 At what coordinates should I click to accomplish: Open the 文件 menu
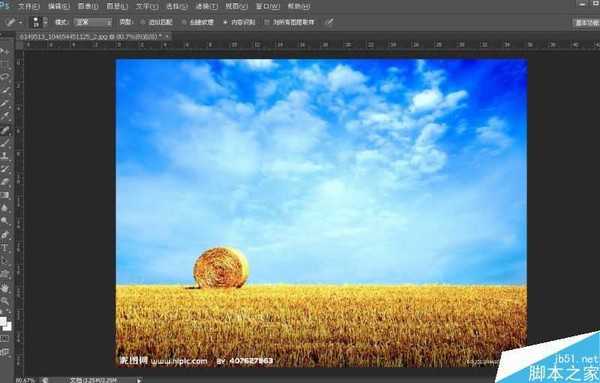coord(28,7)
